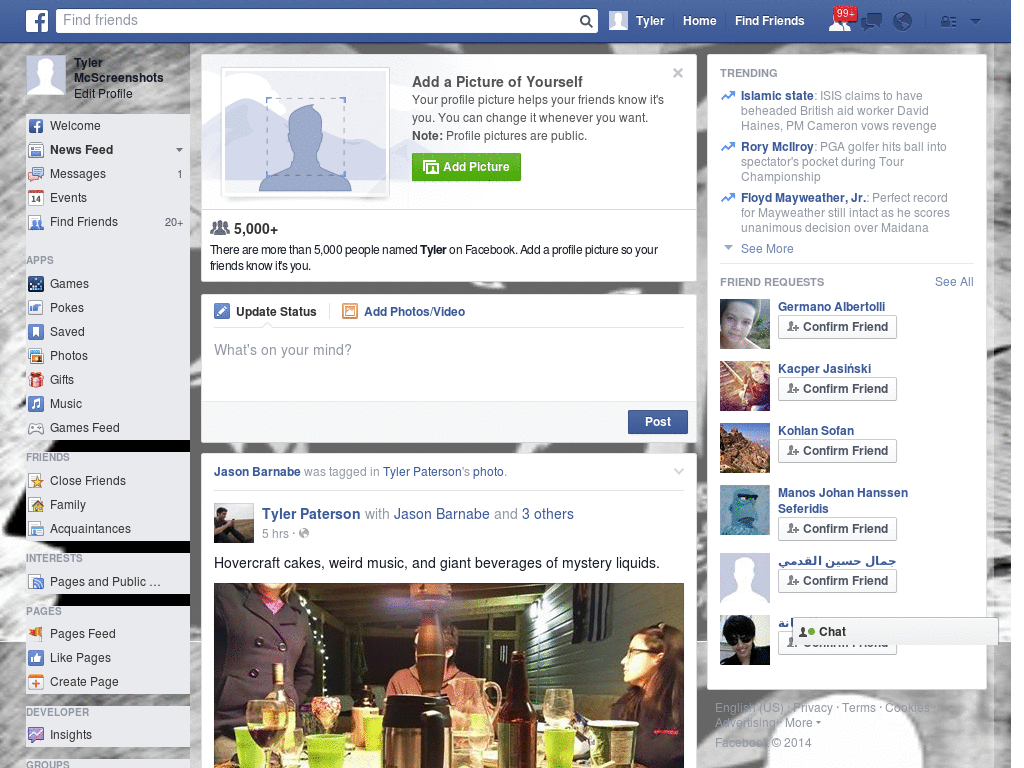Viewport: 1024px width, 768px height.
Task: Close the Add a Picture prompt
Action: [x=678, y=73]
